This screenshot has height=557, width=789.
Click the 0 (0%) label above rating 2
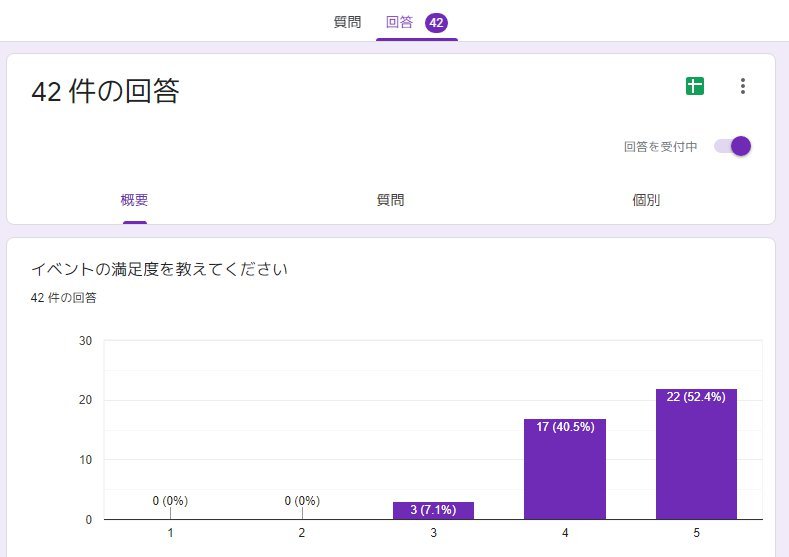[x=302, y=501]
